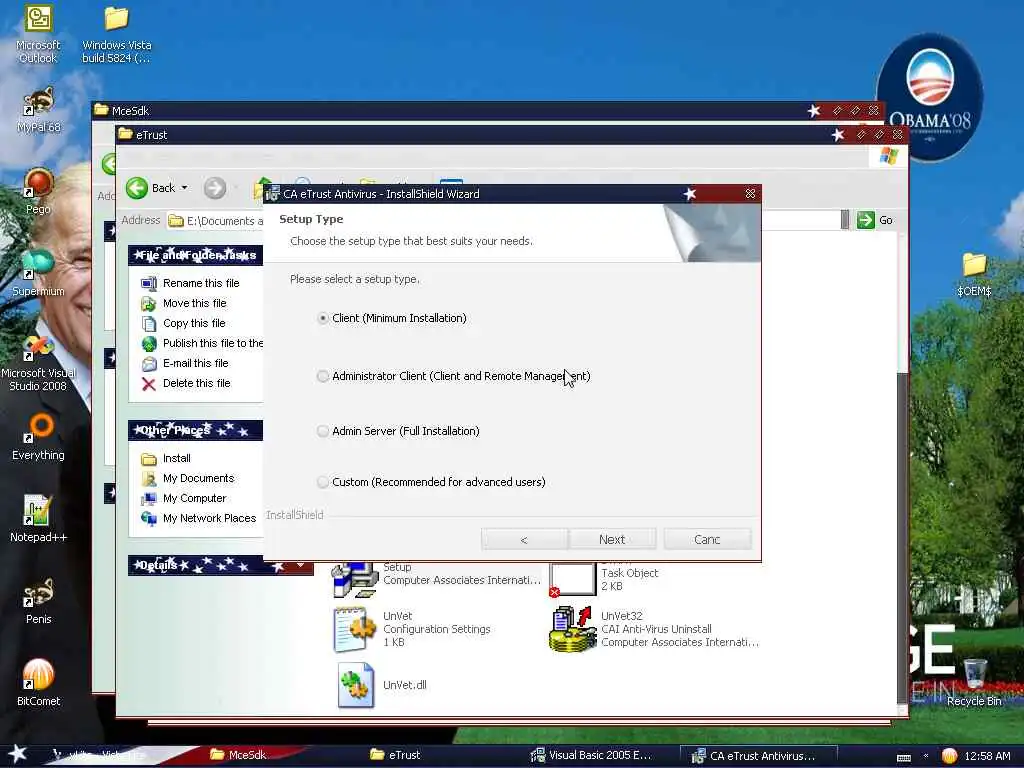
Task: Open My Network Places link
Action: 210,518
